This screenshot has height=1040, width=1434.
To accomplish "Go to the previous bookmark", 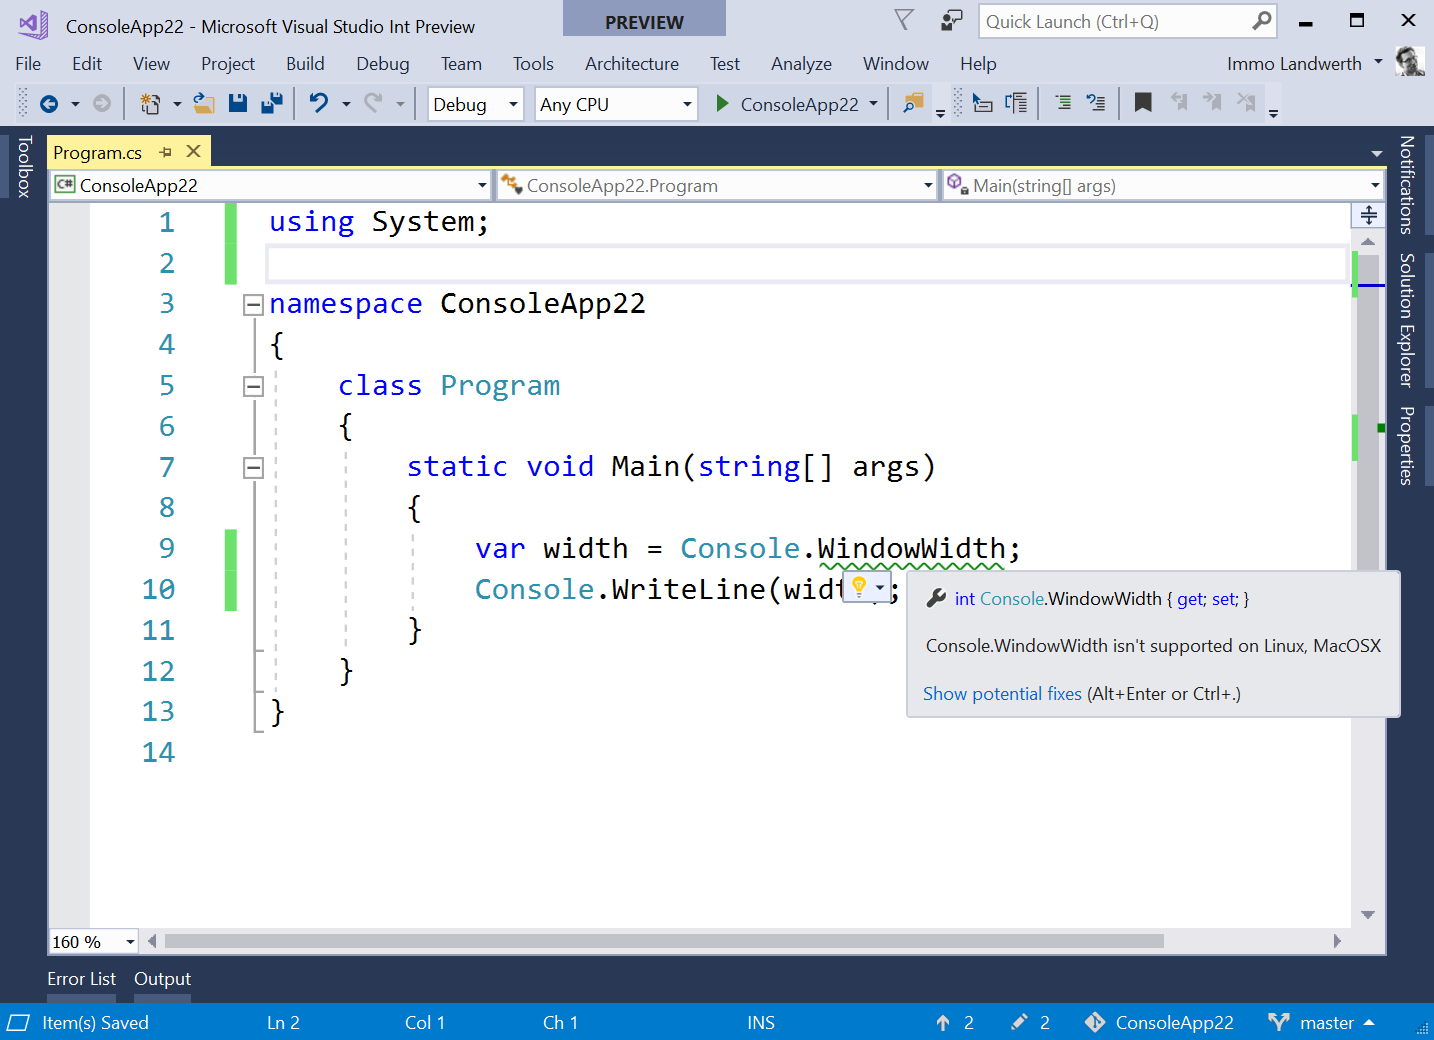I will [x=1180, y=103].
